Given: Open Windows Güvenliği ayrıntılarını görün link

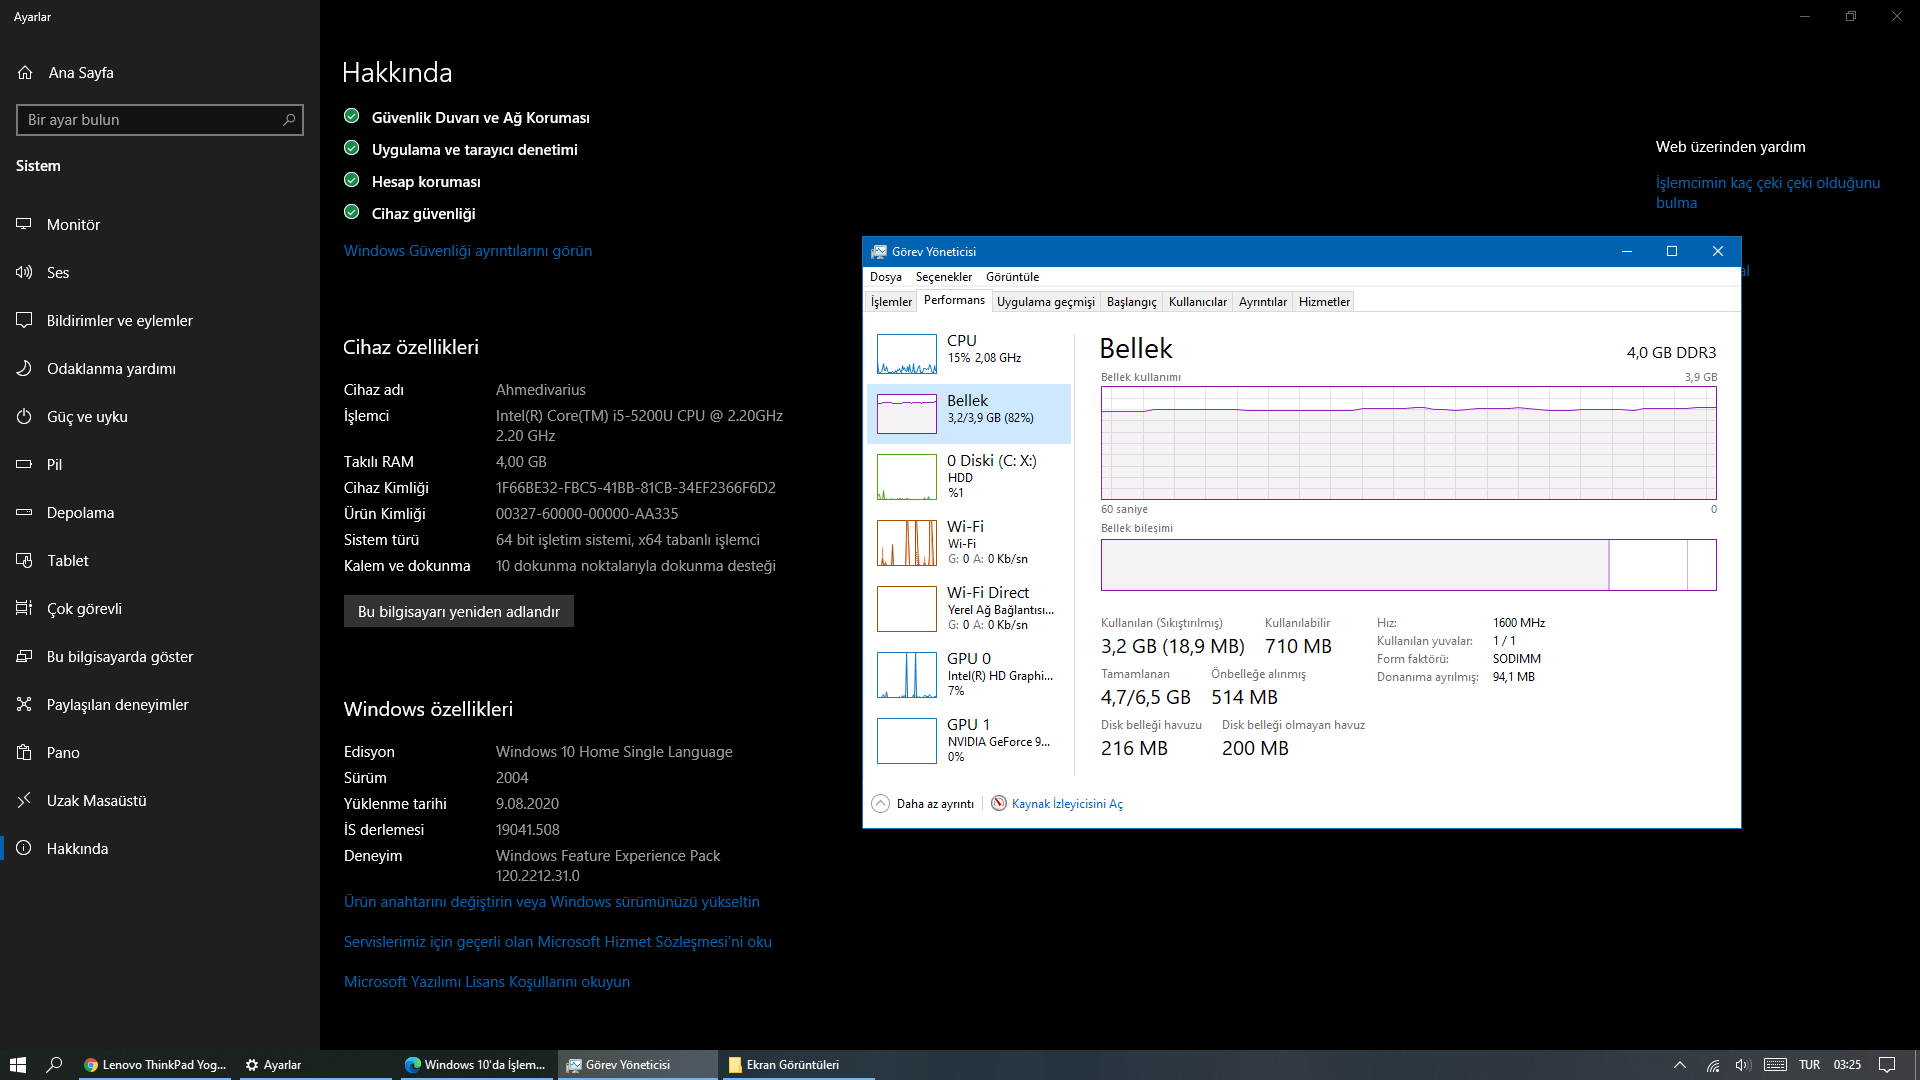Looking at the screenshot, I should 467,250.
